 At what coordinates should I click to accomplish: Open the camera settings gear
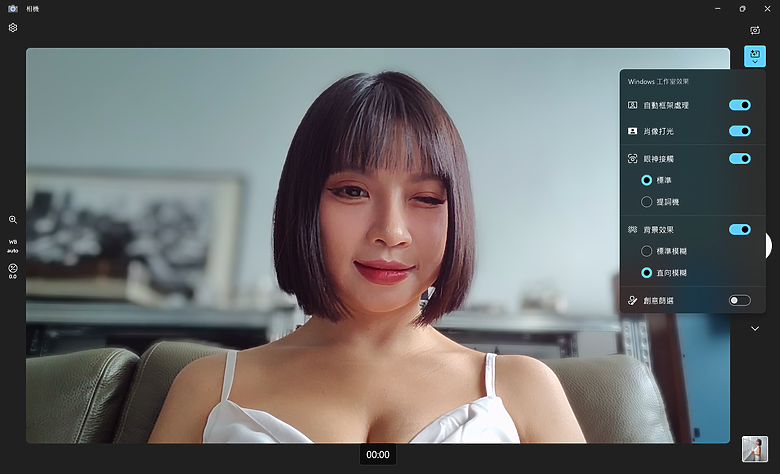13,28
